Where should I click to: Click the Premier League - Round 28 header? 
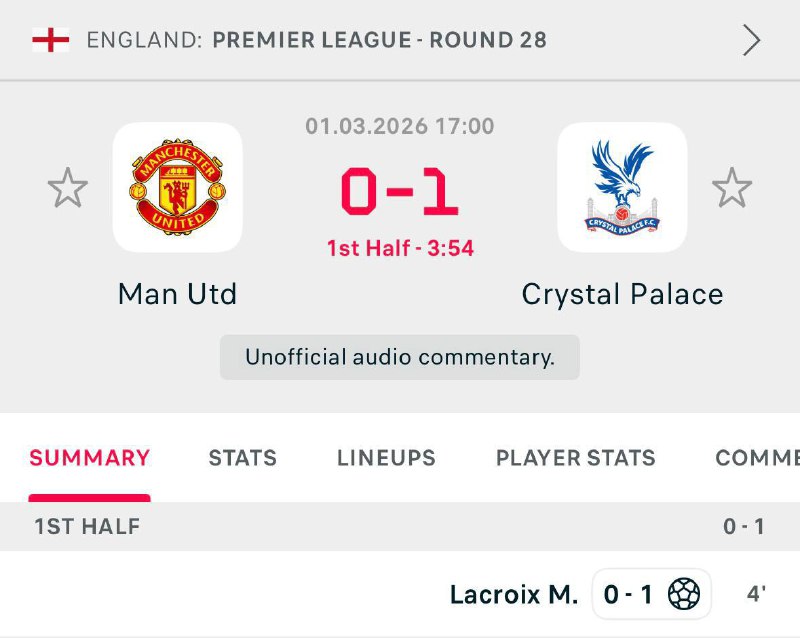(x=380, y=40)
